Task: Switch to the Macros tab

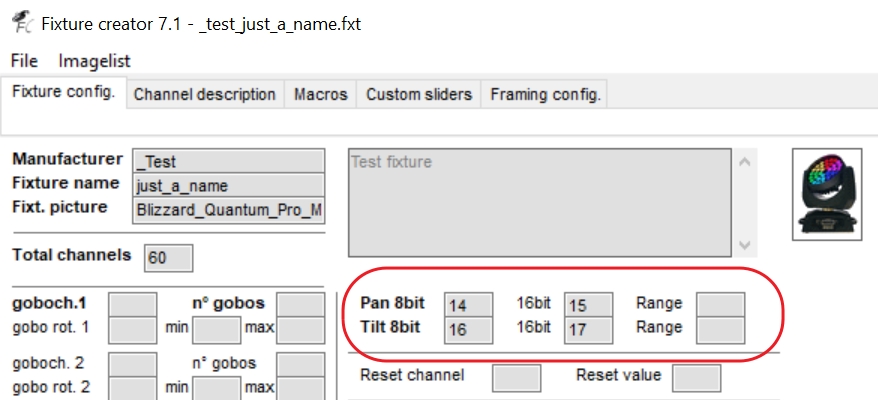Action: coord(321,94)
